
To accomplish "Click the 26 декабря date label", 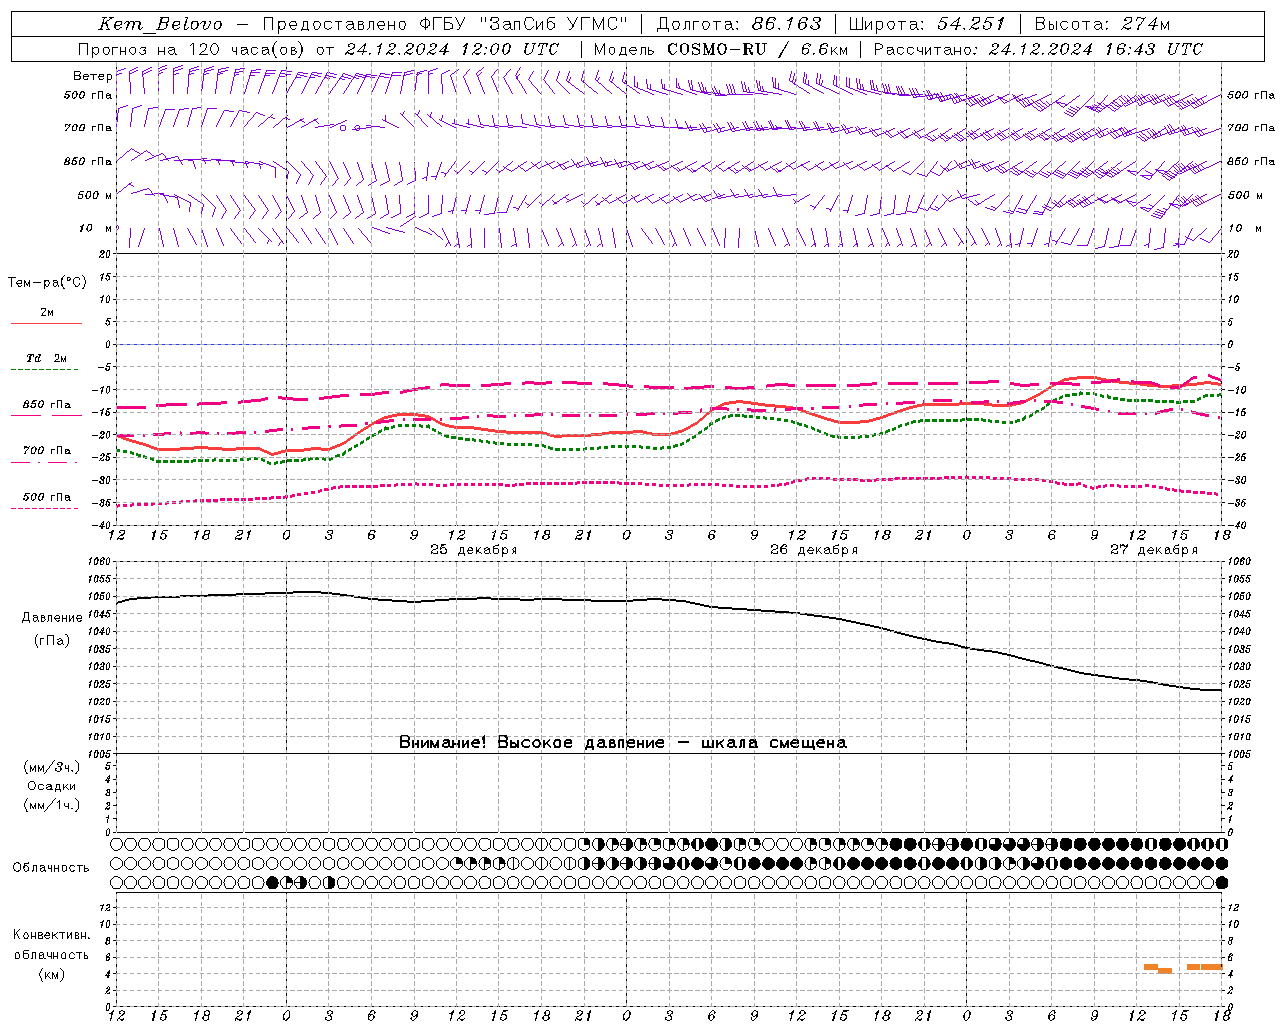I will coord(814,550).
